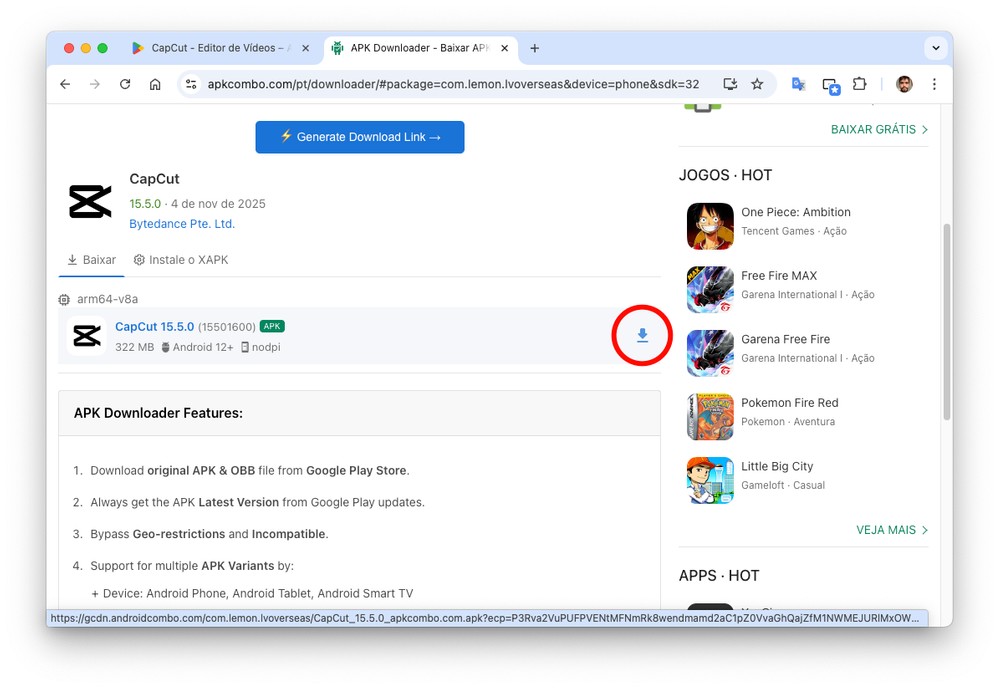Expand the tab search dropdown arrow
This screenshot has height=689, width=1000.
click(x=935, y=48)
